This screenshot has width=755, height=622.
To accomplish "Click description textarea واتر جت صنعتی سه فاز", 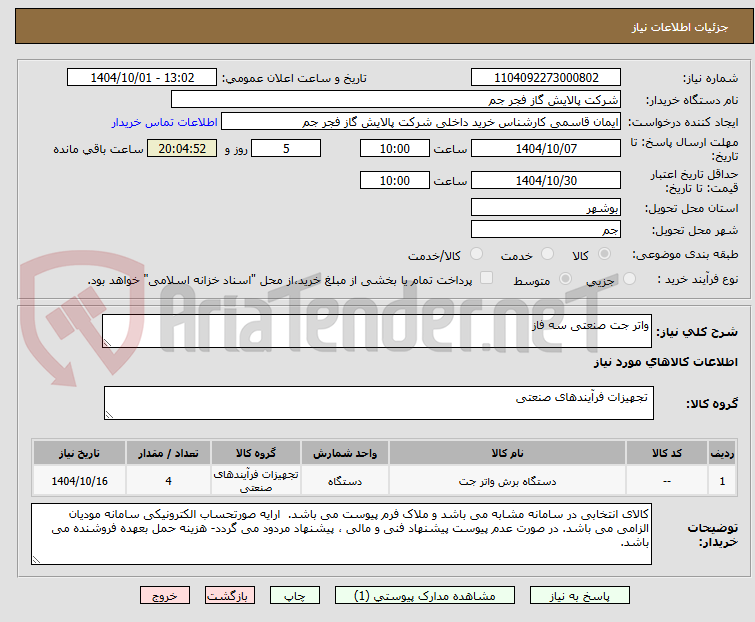I will click(377, 331).
